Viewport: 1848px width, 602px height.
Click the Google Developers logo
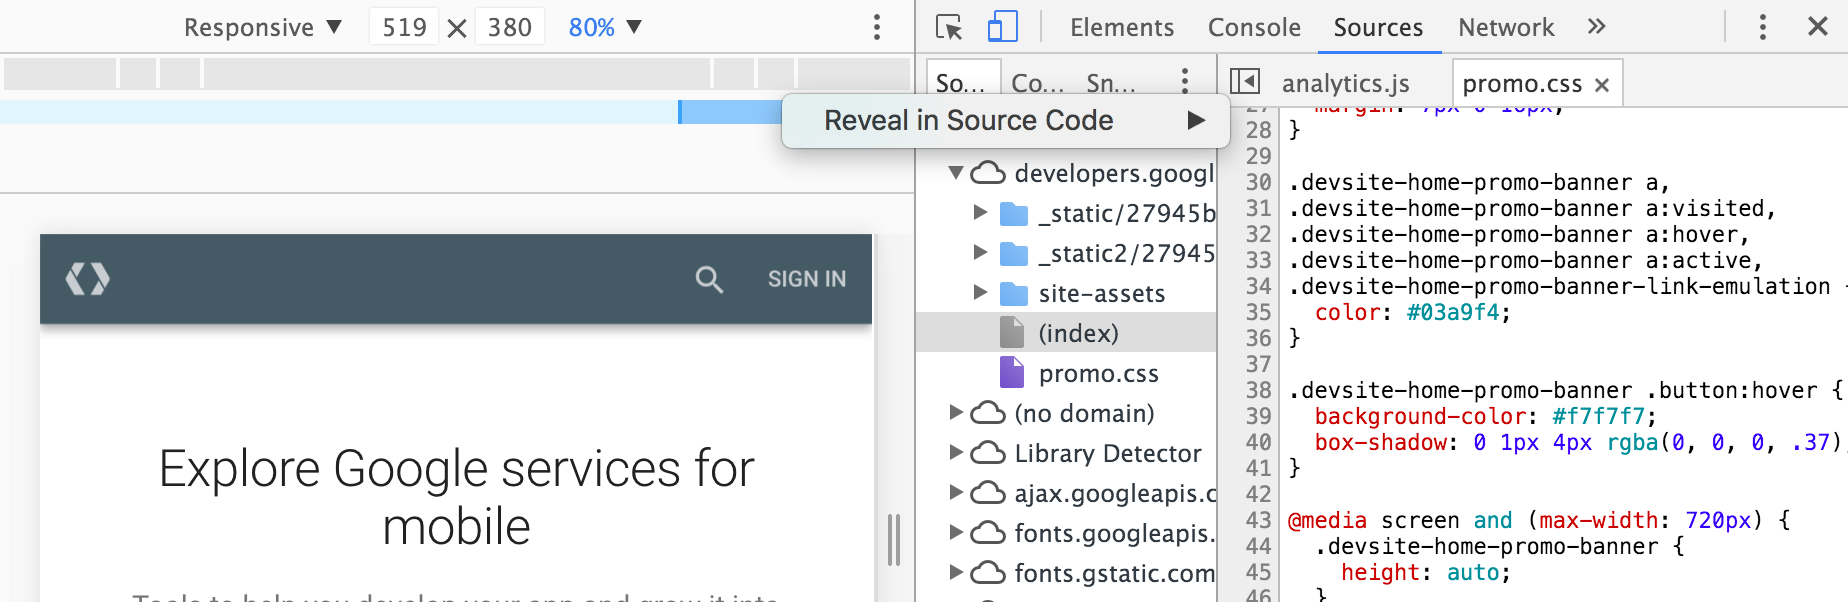click(x=88, y=278)
